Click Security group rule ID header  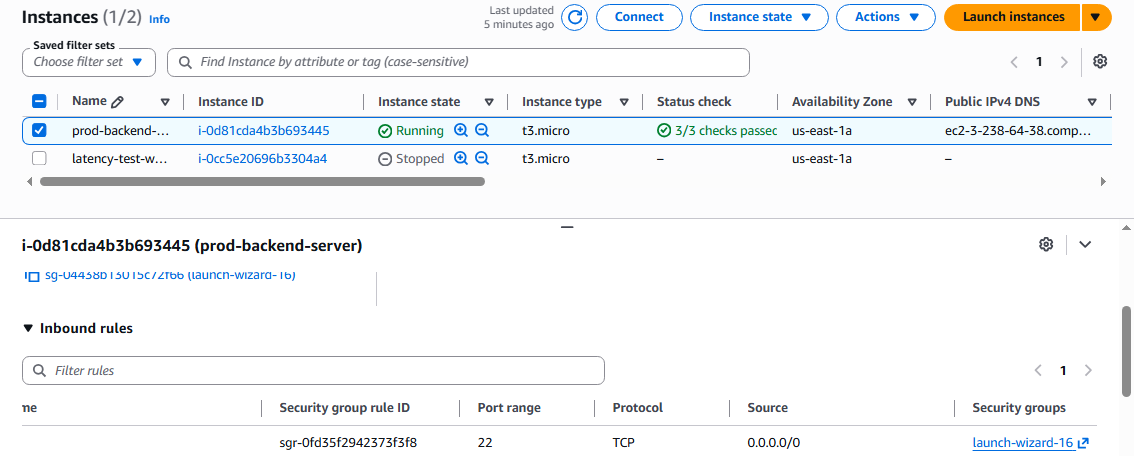tap(344, 408)
